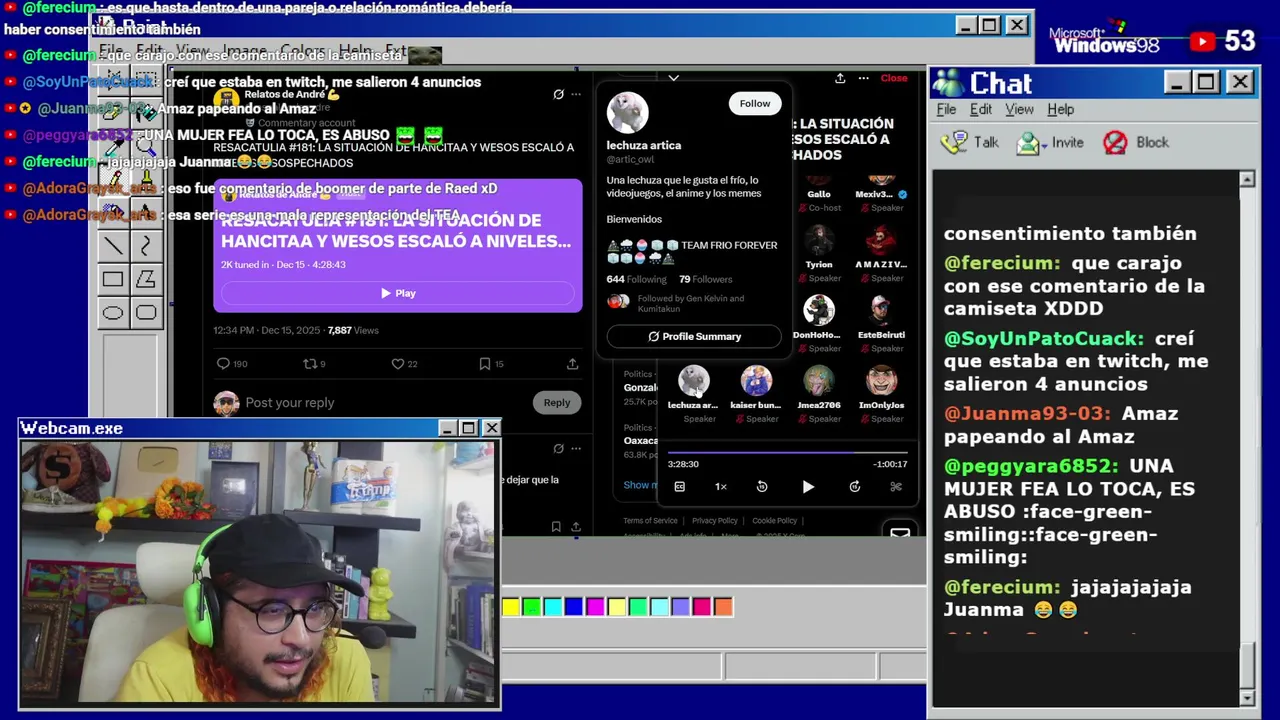Screen dimensions: 1280x720
Task: Click the repost icon showing 9
Action: click(310, 364)
